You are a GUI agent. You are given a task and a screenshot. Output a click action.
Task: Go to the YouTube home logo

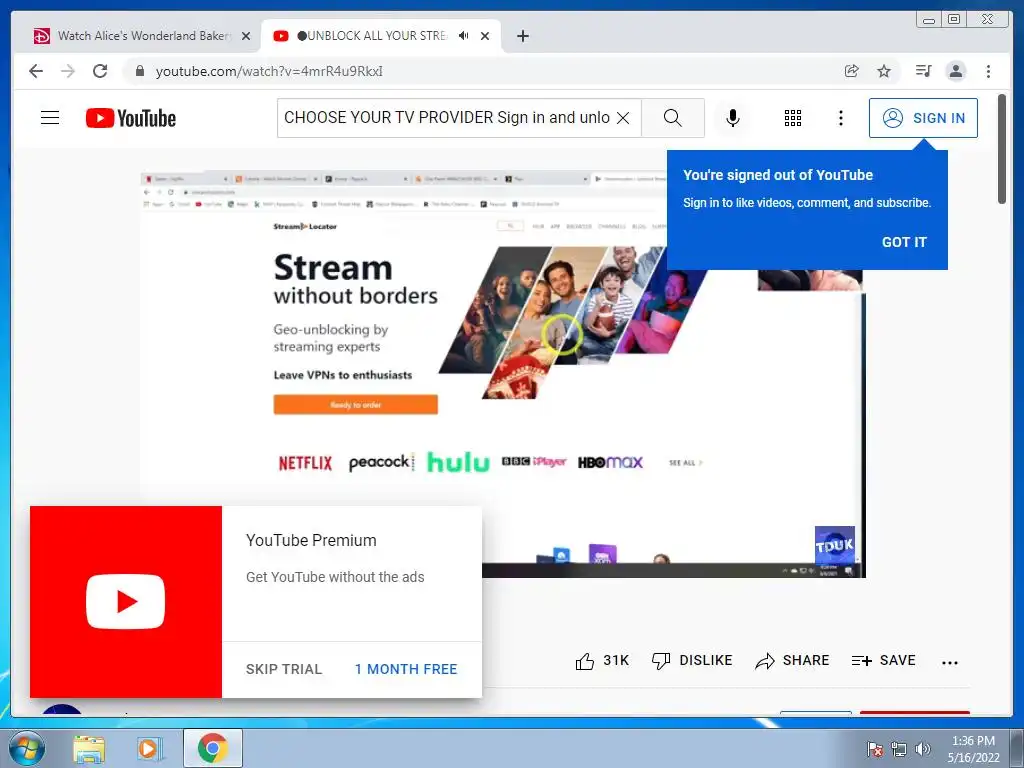[131, 118]
